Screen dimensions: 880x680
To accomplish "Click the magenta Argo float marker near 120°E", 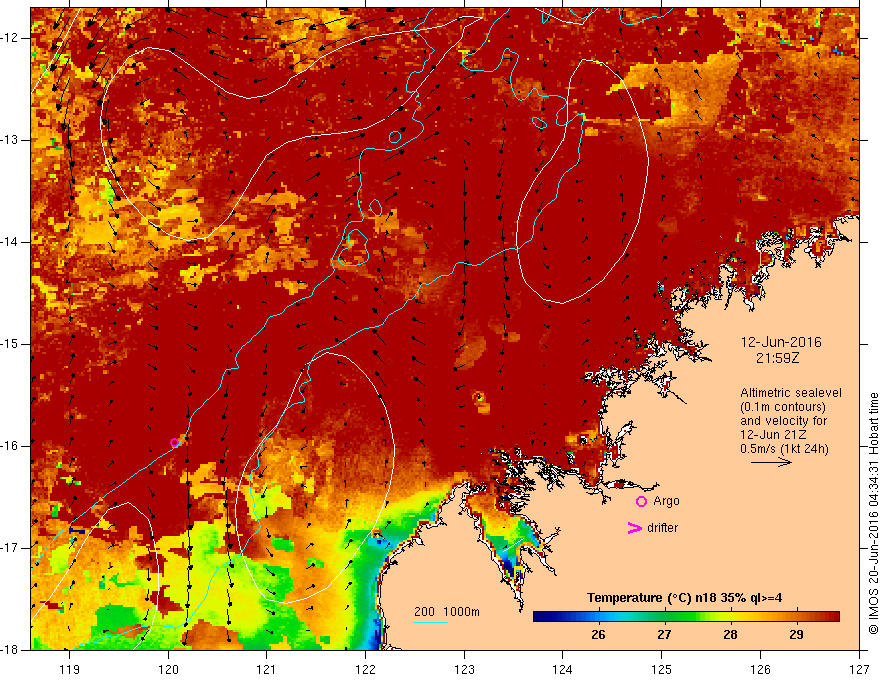I will (175, 443).
